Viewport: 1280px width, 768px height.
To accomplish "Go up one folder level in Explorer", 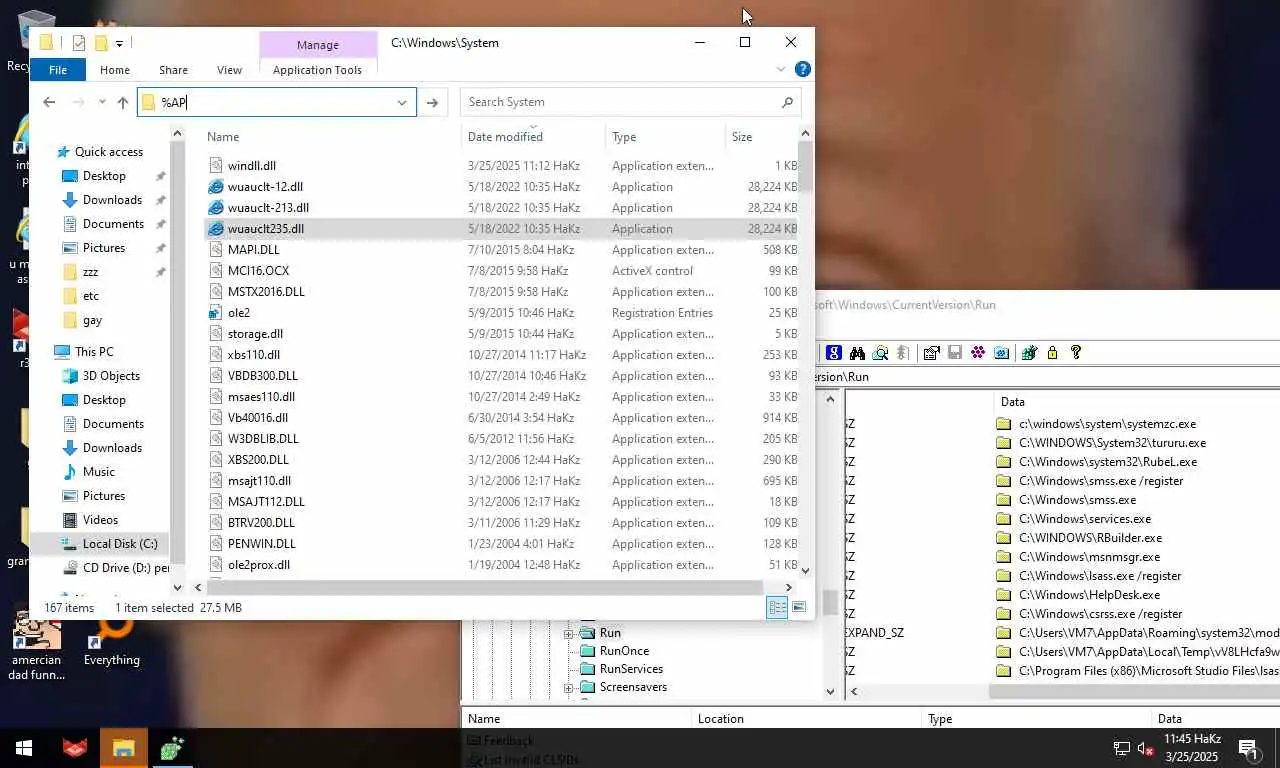I will [x=123, y=102].
